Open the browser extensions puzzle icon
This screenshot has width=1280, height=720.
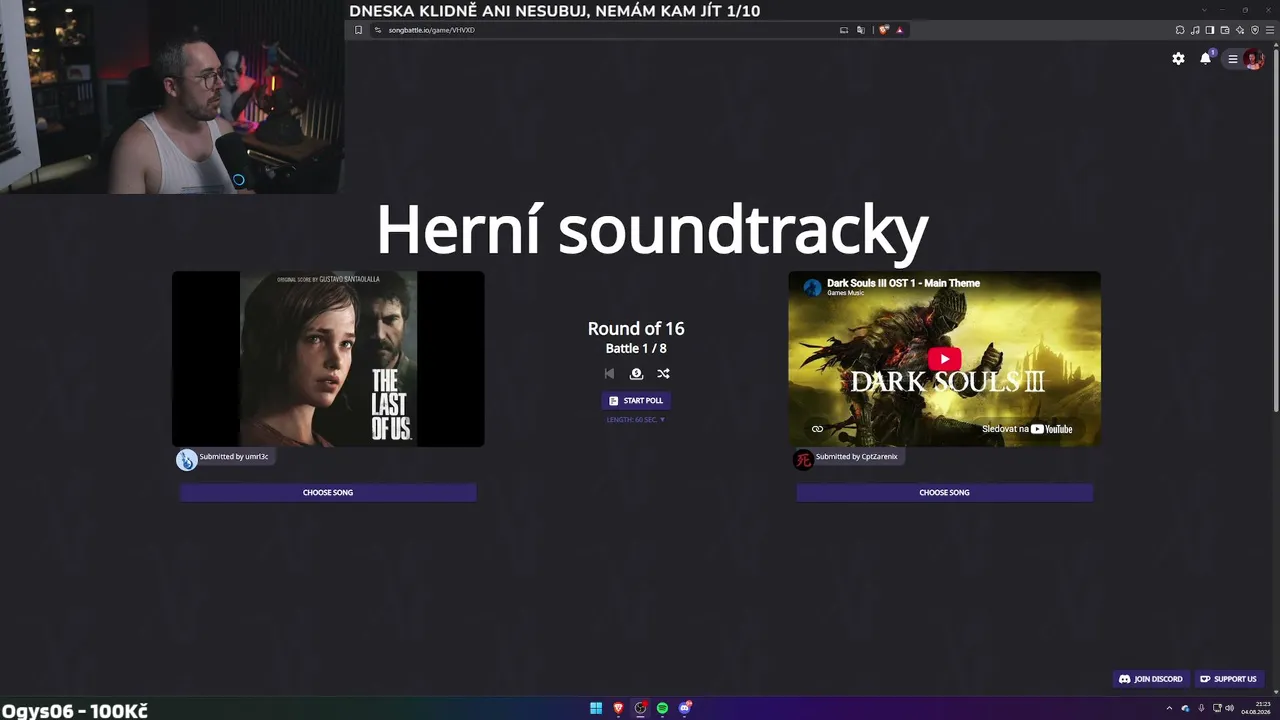click(1180, 30)
